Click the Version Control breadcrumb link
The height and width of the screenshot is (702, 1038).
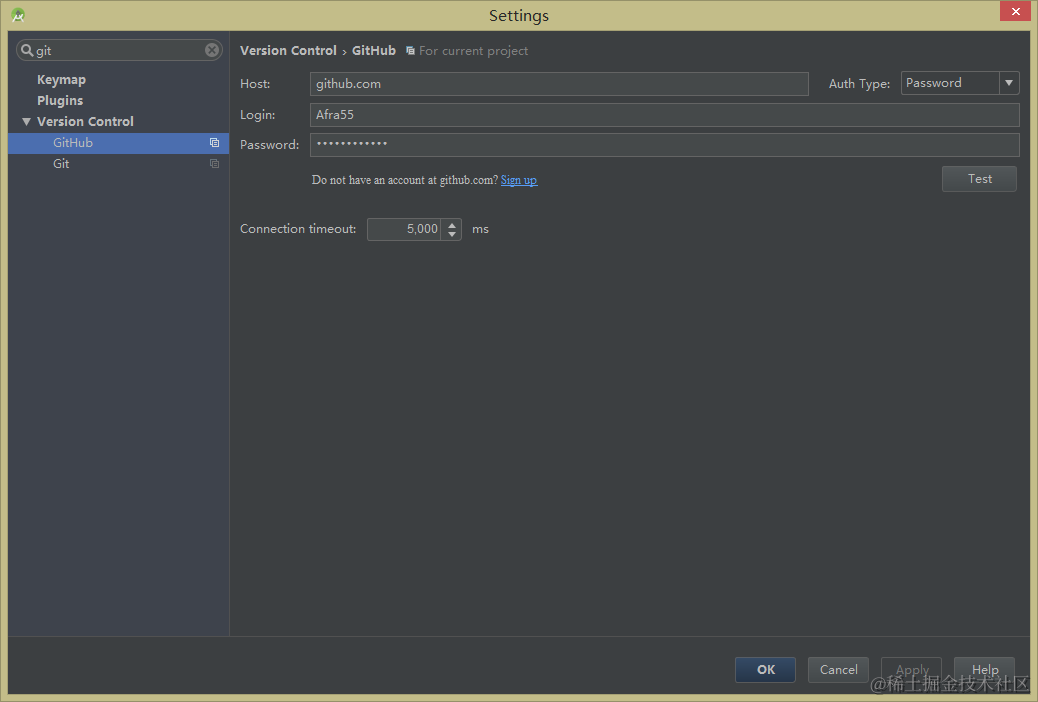(288, 50)
